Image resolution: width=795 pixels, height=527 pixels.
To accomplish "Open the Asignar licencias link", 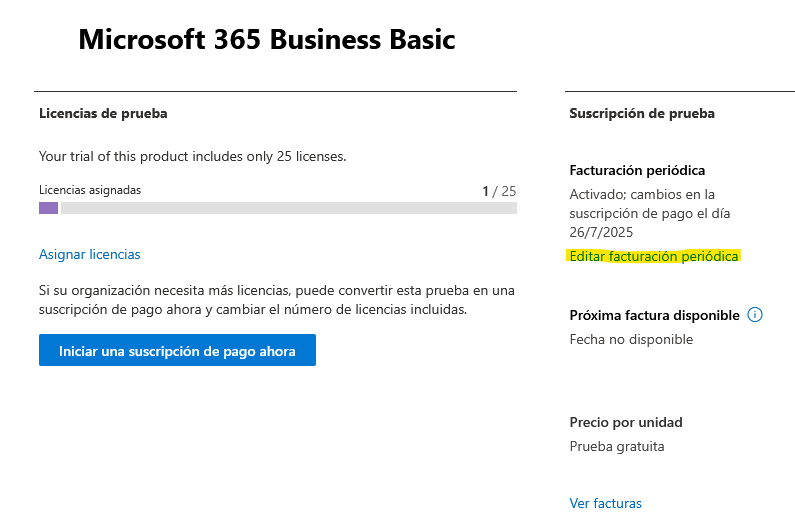I will pyautogui.click(x=90, y=254).
